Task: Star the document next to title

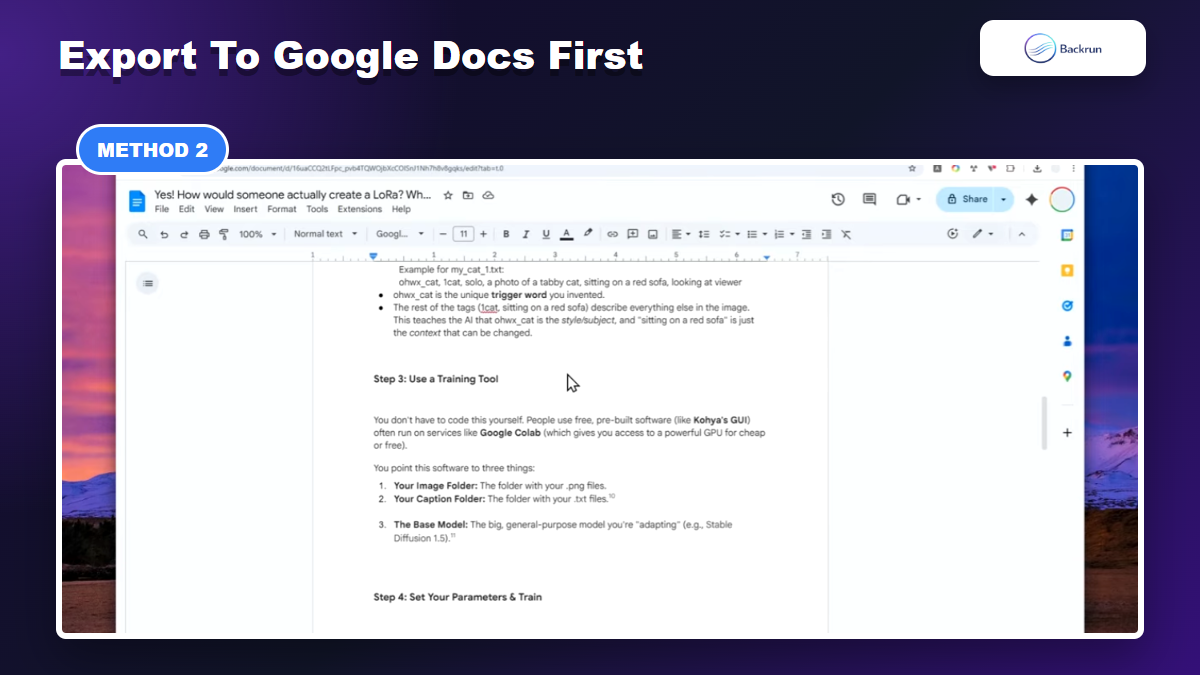Action: 448,195
